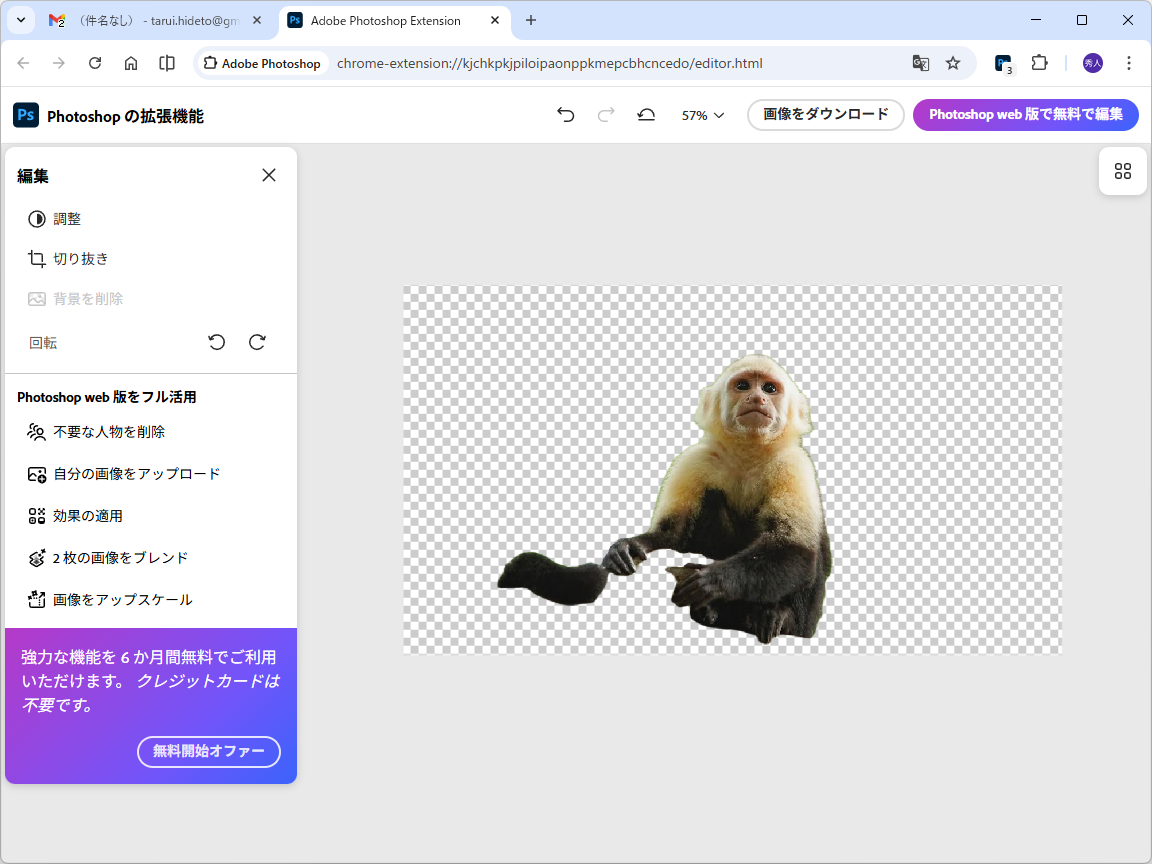Open Chrome three-dot menu
The image size is (1152, 864).
click(x=1128, y=63)
